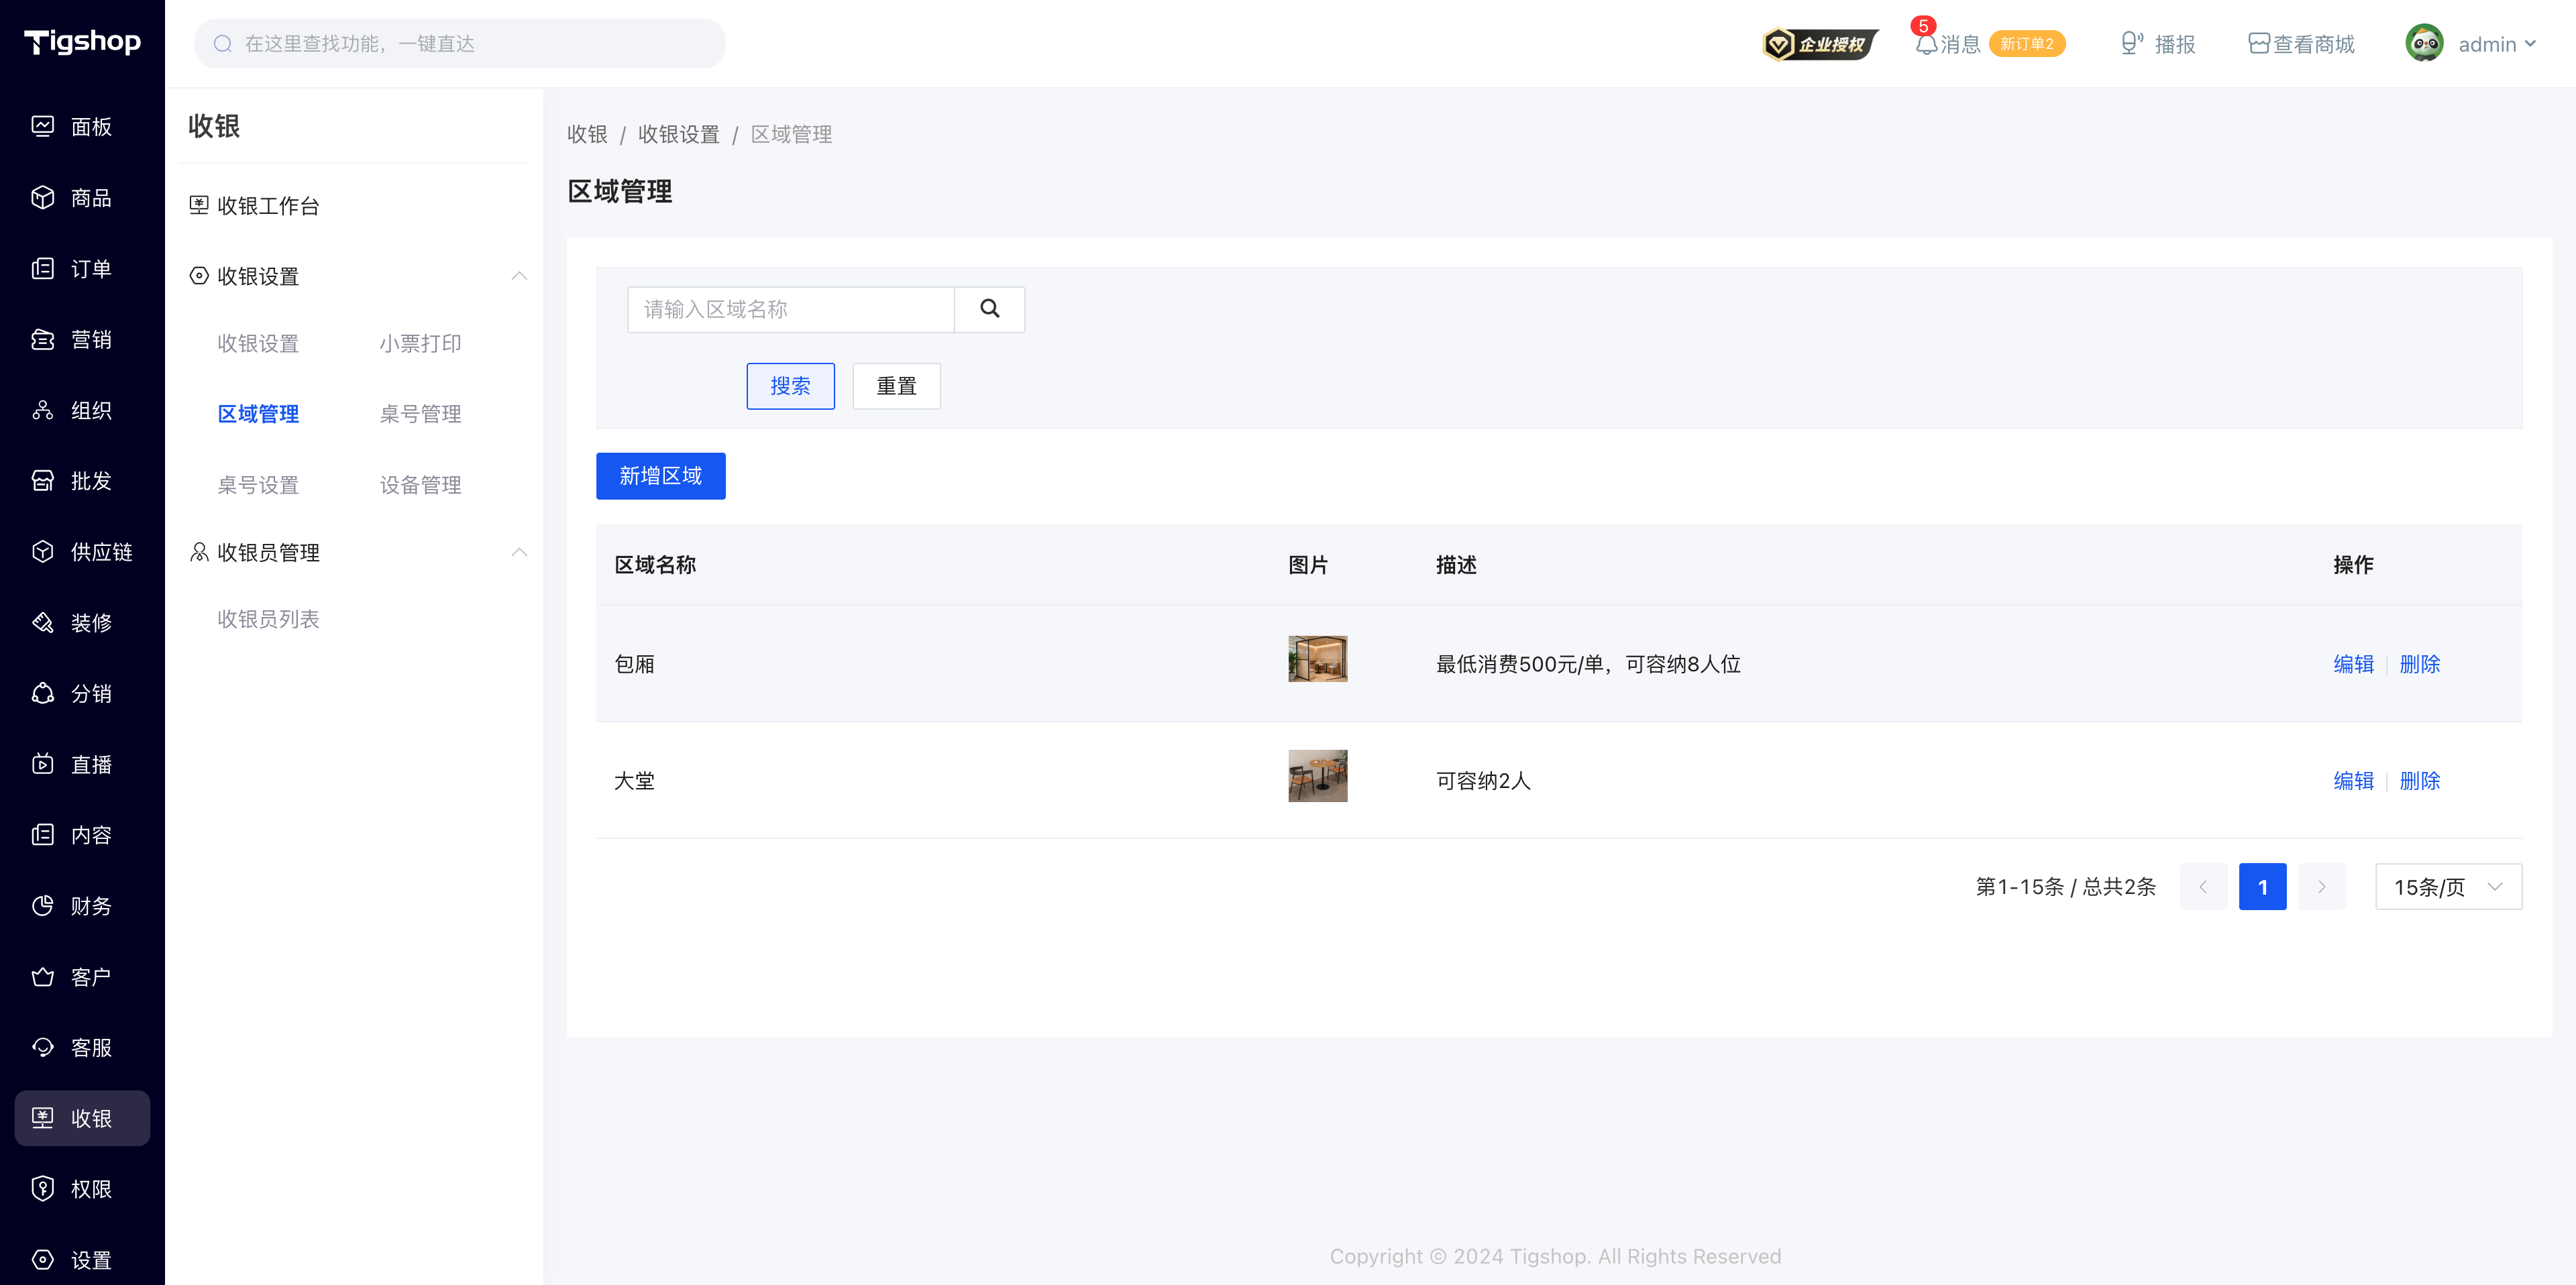Open the 装修 decoration icon
This screenshot has height=1285, width=2576.
[x=42, y=622]
